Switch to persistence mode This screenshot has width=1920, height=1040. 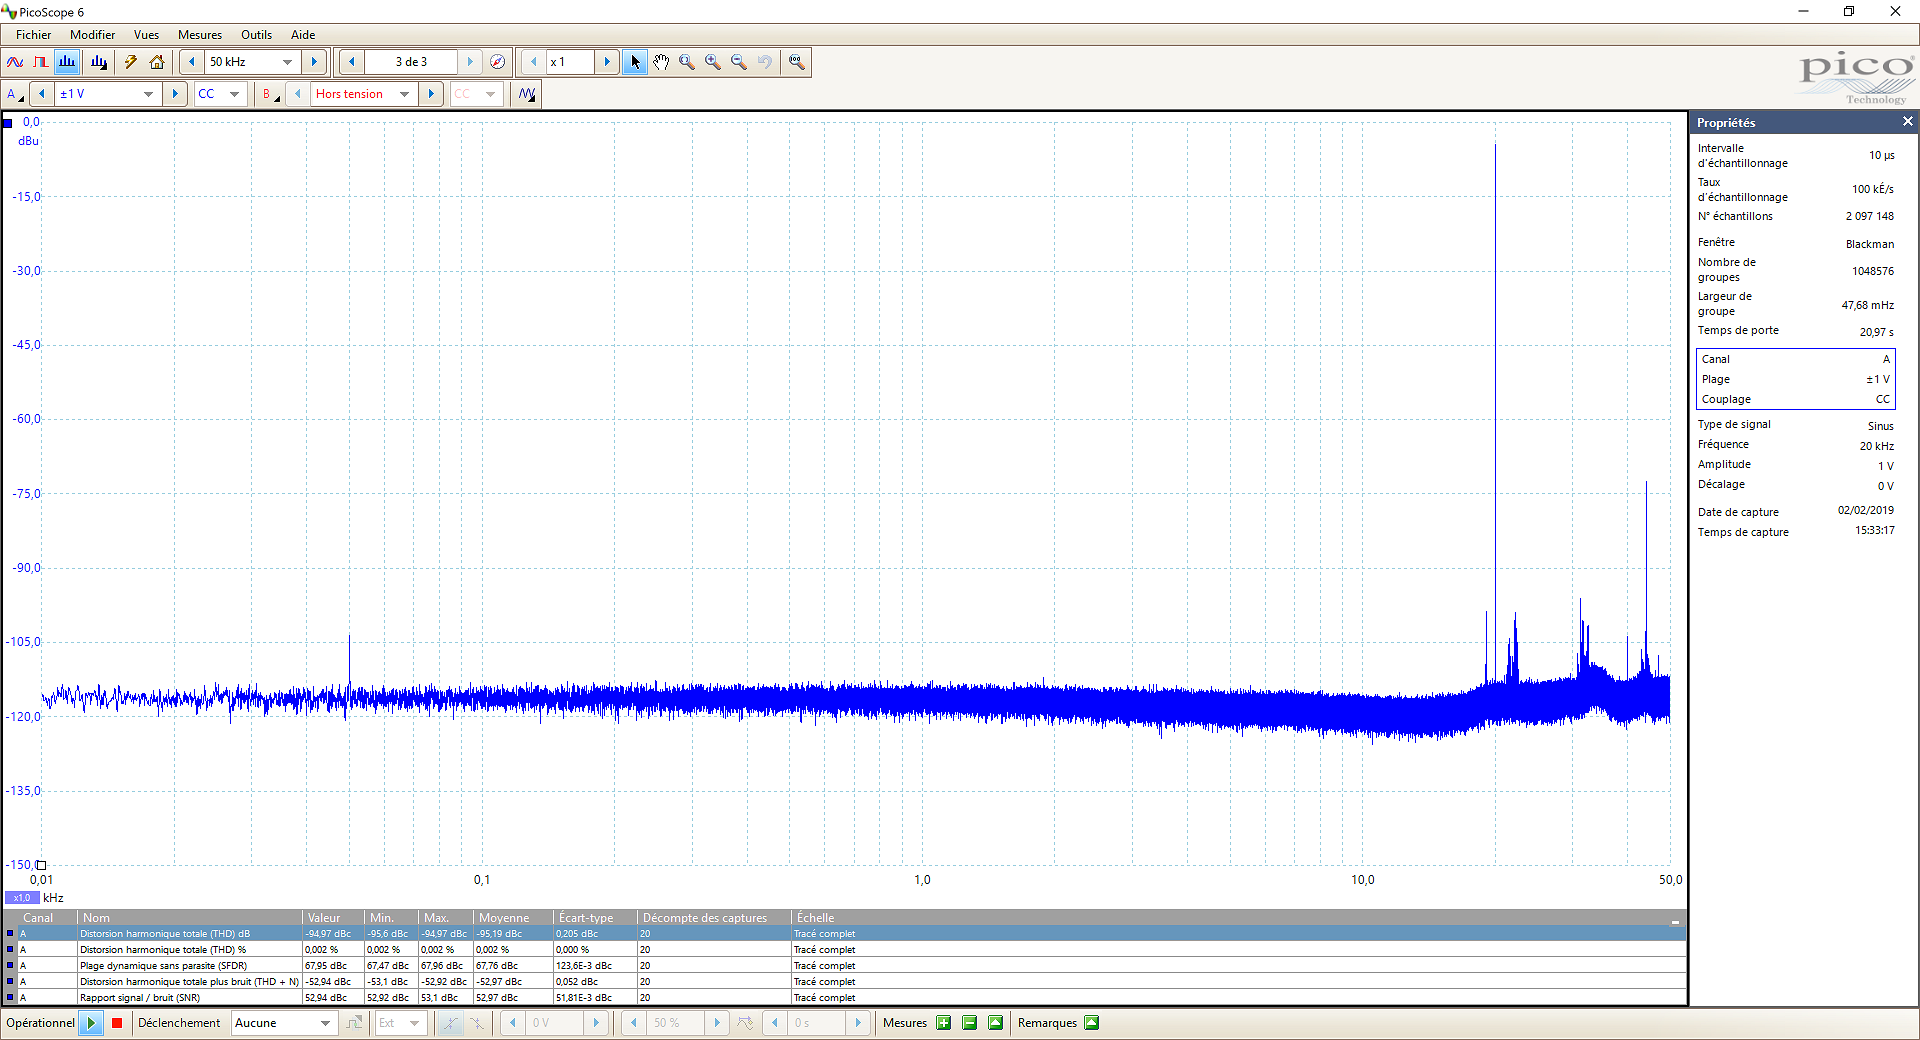point(41,62)
